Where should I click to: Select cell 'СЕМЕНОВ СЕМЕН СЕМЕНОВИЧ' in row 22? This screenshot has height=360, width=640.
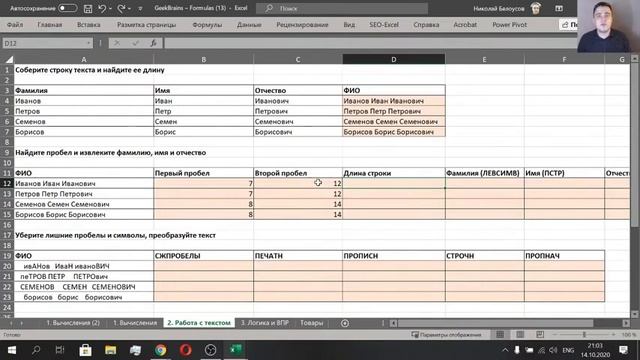click(x=84, y=287)
